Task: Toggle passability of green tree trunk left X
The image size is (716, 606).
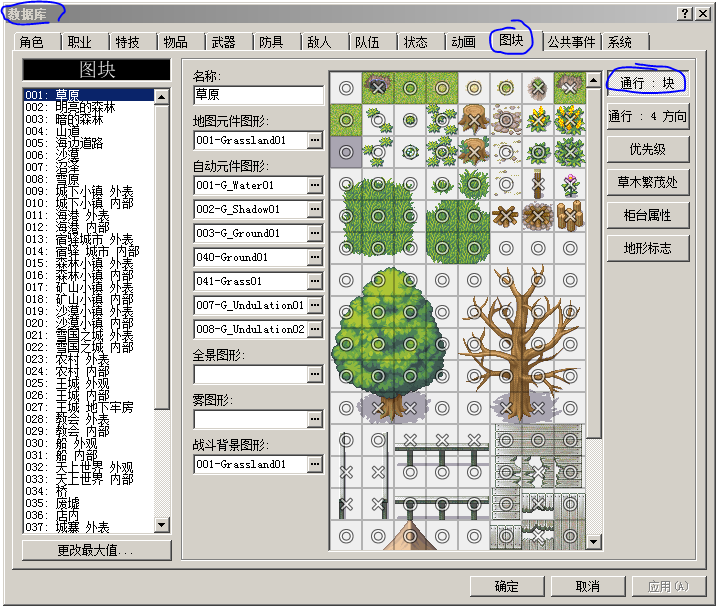Action: (x=378, y=408)
